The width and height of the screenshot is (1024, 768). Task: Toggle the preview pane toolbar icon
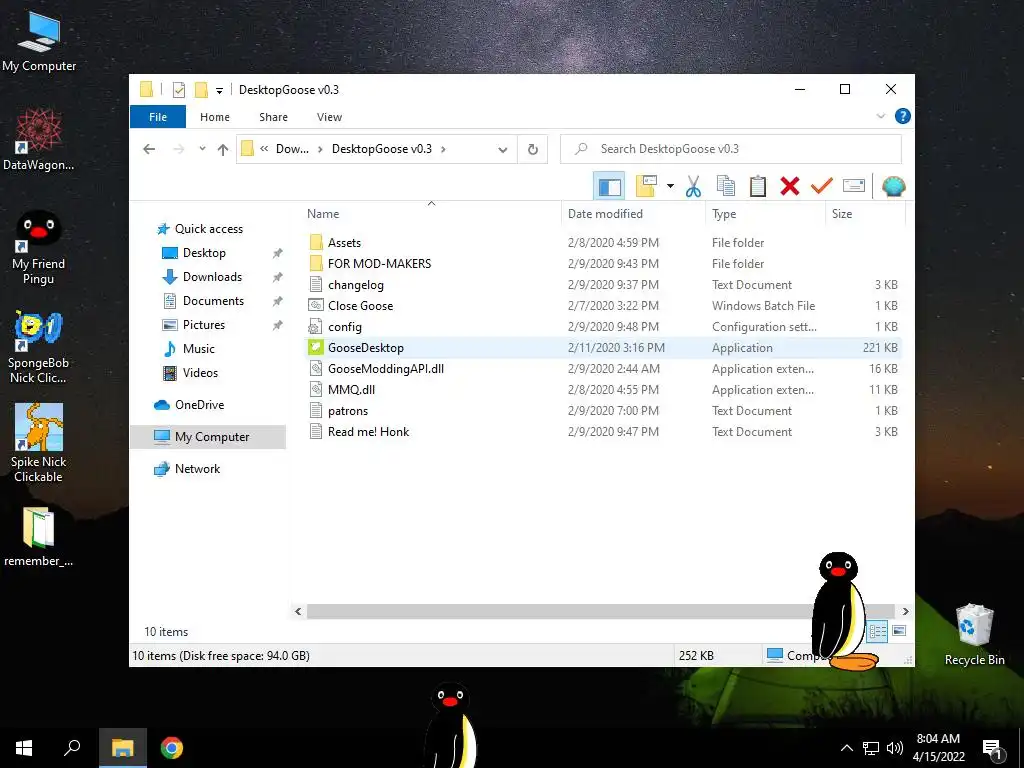pyautogui.click(x=609, y=187)
